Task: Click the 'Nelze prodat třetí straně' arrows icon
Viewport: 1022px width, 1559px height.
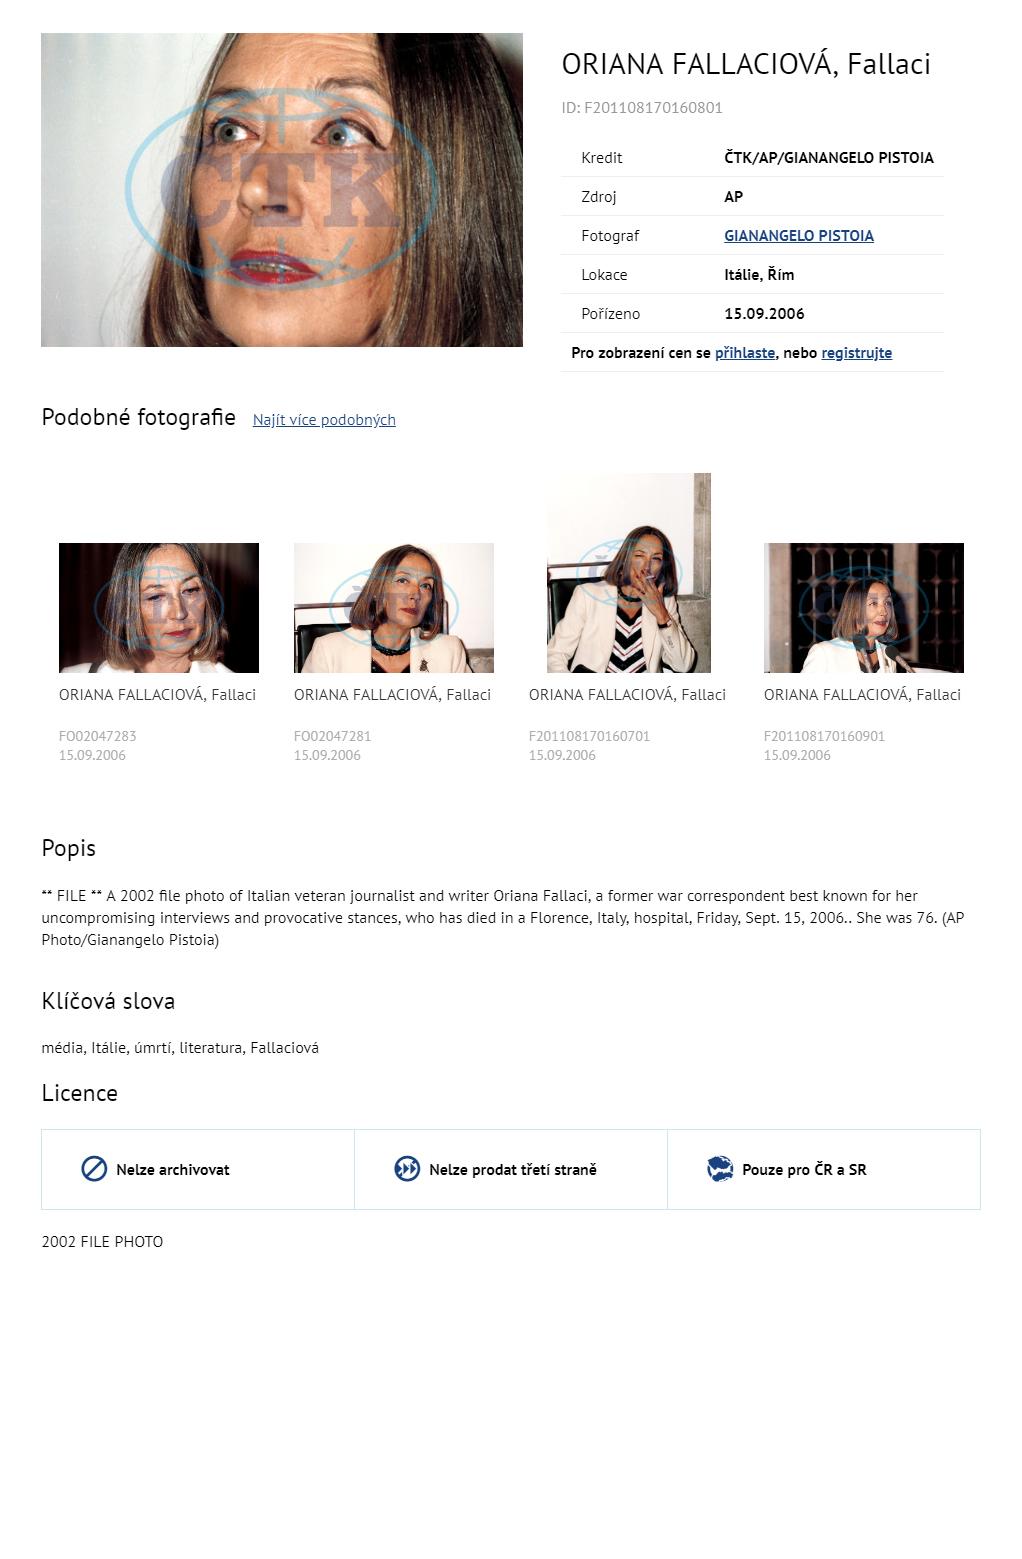Action: 407,1169
